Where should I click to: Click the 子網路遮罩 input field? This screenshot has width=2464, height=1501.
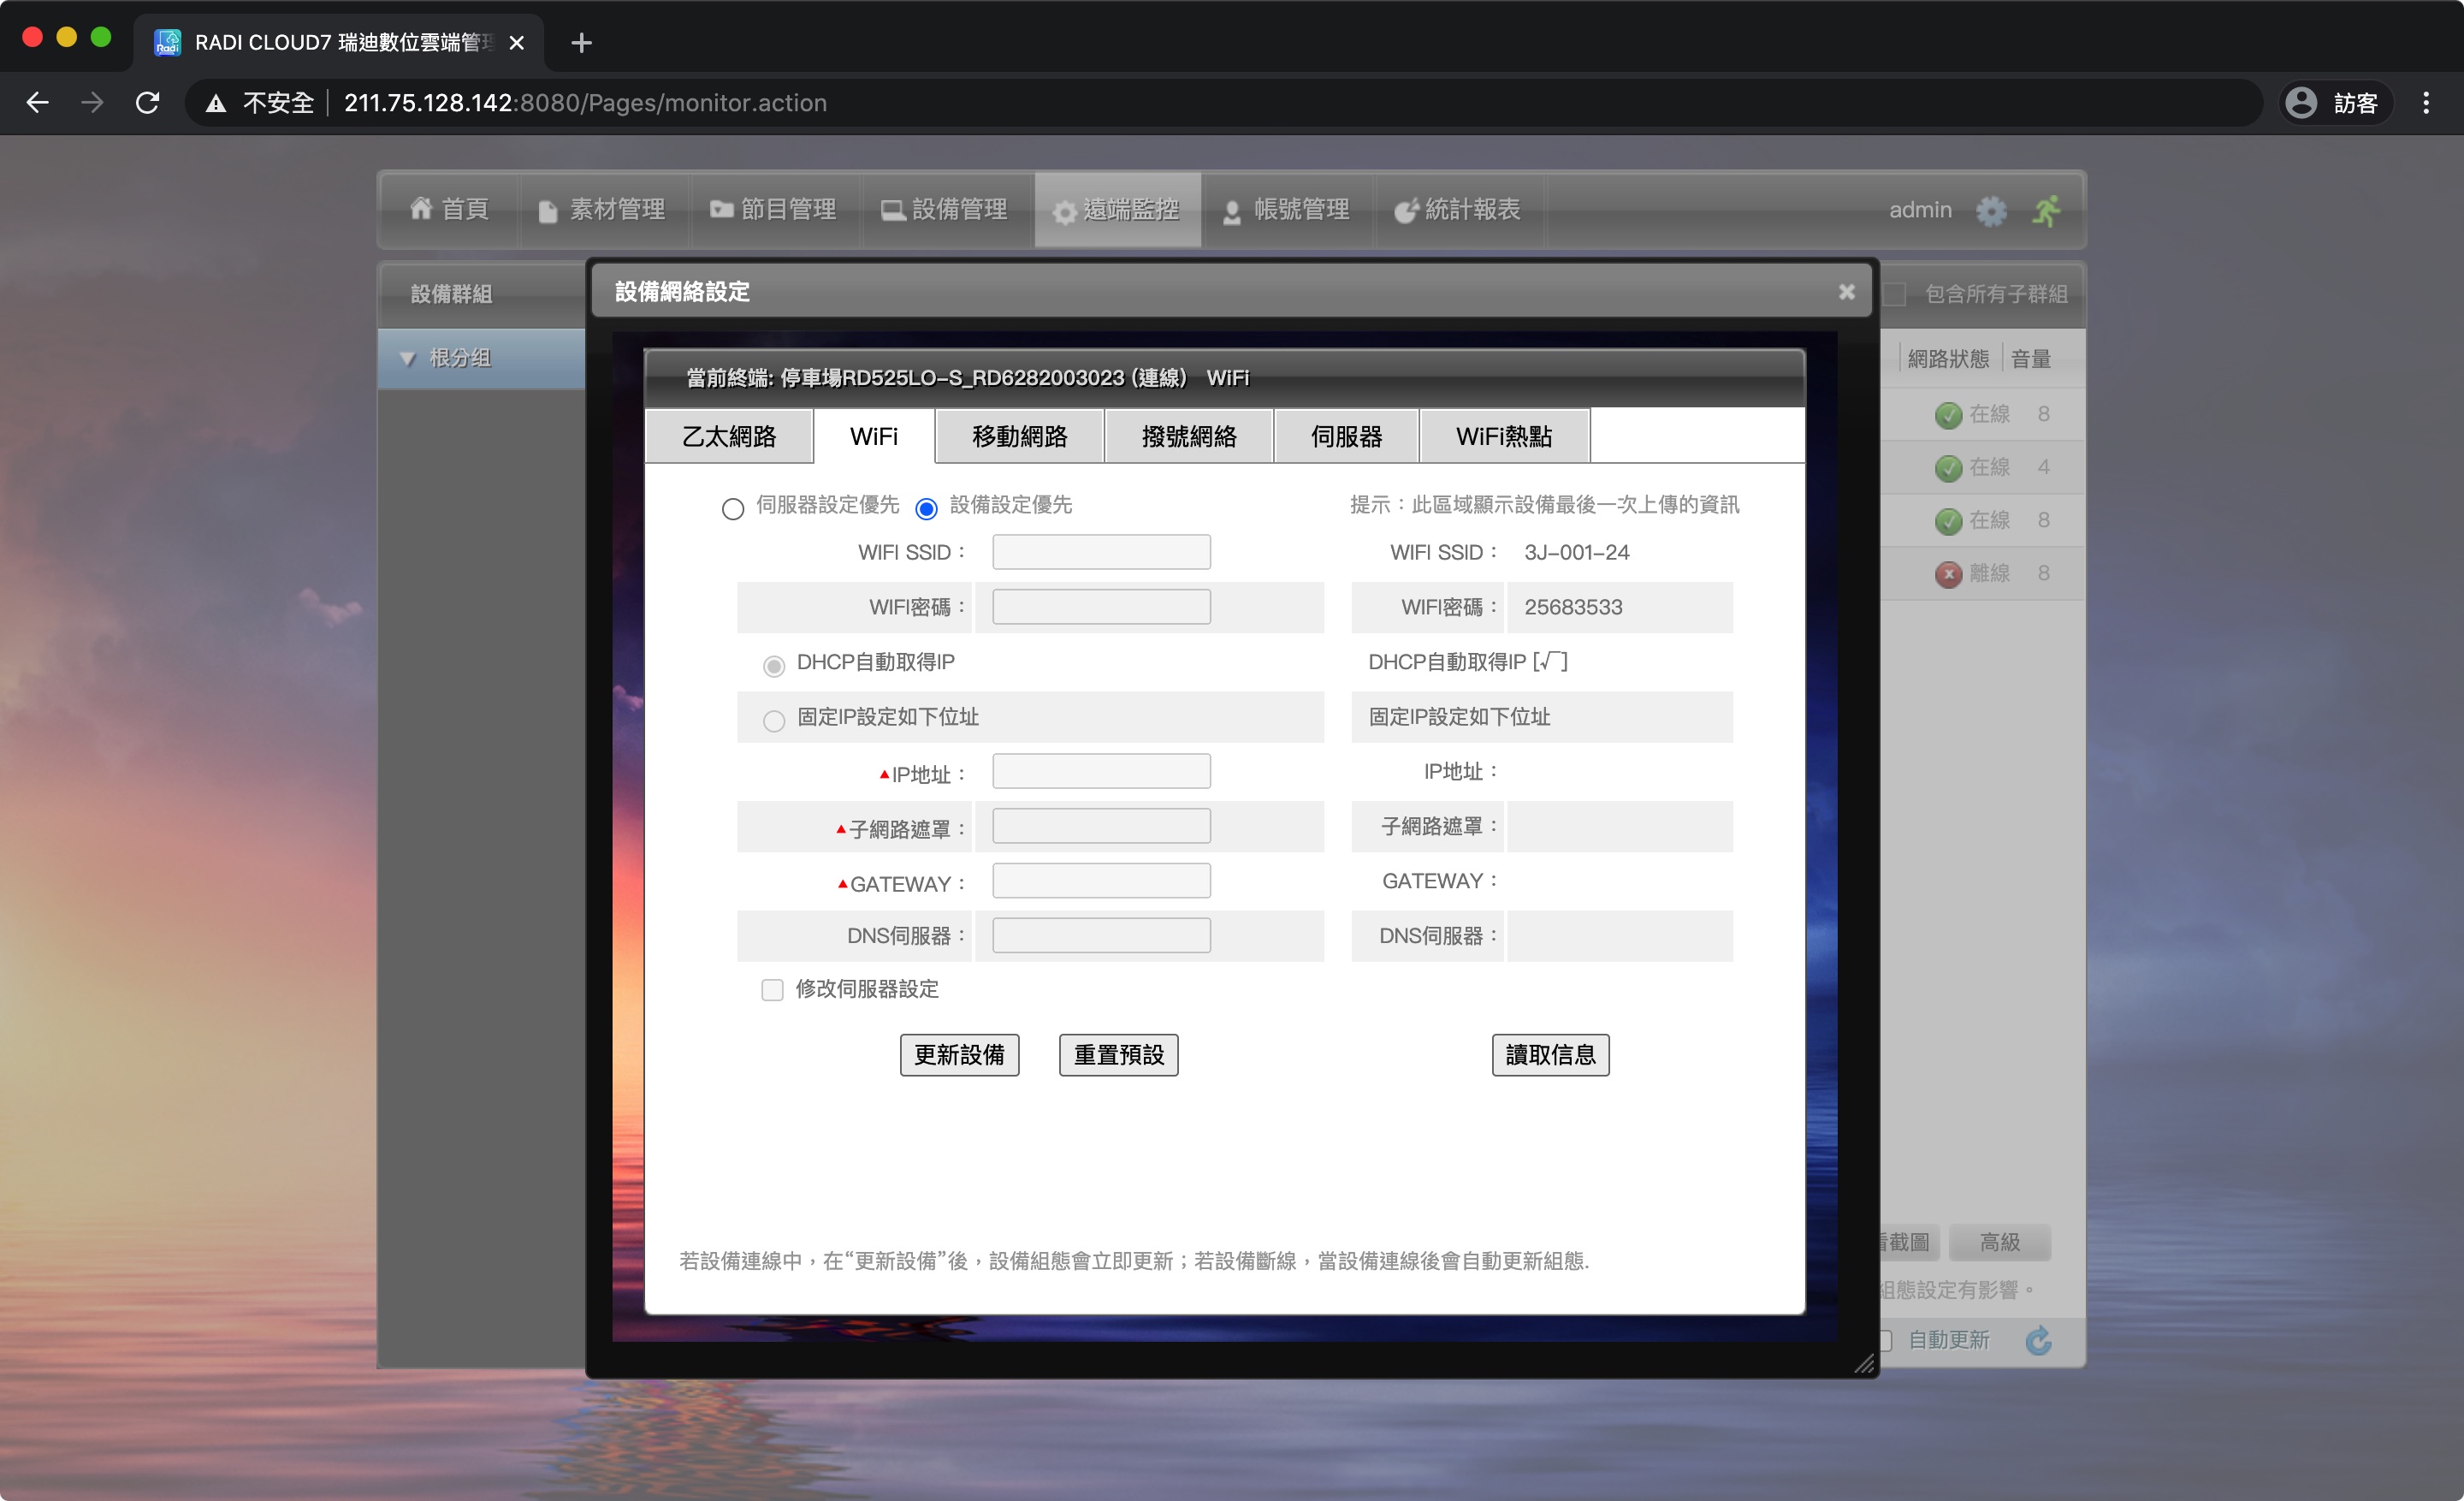(1101, 826)
